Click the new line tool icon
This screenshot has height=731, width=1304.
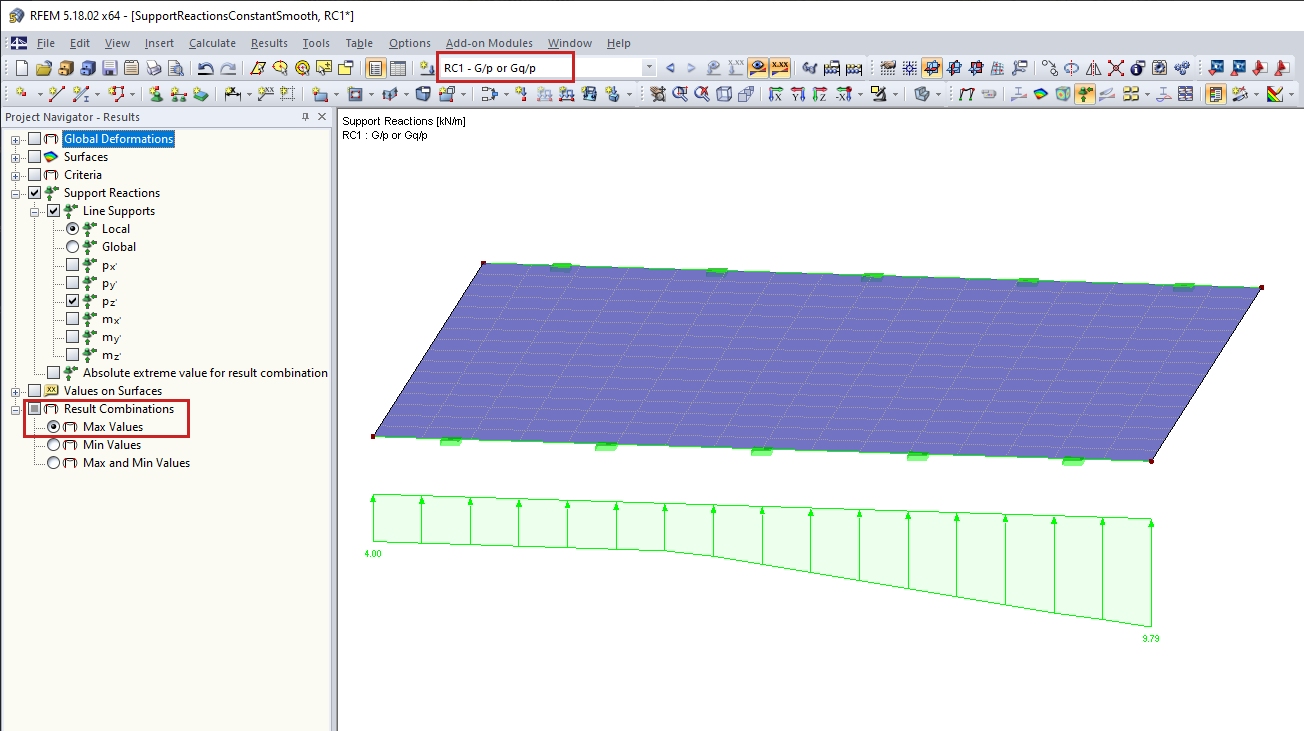(x=56, y=94)
